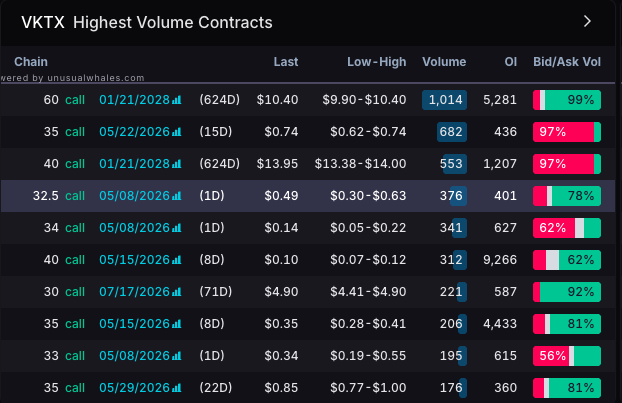Open the 05/29/2026 expiry link
622x403 pixels.
(134, 388)
